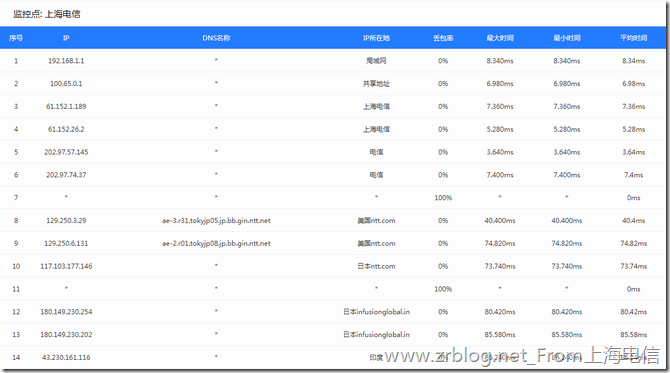
Task: Select max time 6.980ms in row 2
Action: 500,84
